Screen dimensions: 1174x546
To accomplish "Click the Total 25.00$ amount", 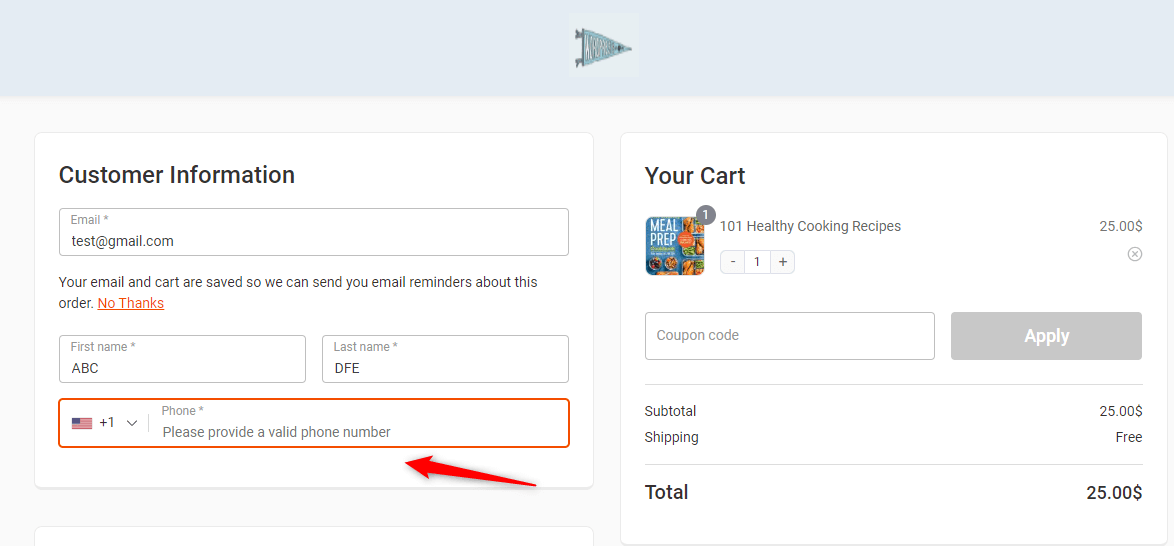I will tap(1115, 492).
